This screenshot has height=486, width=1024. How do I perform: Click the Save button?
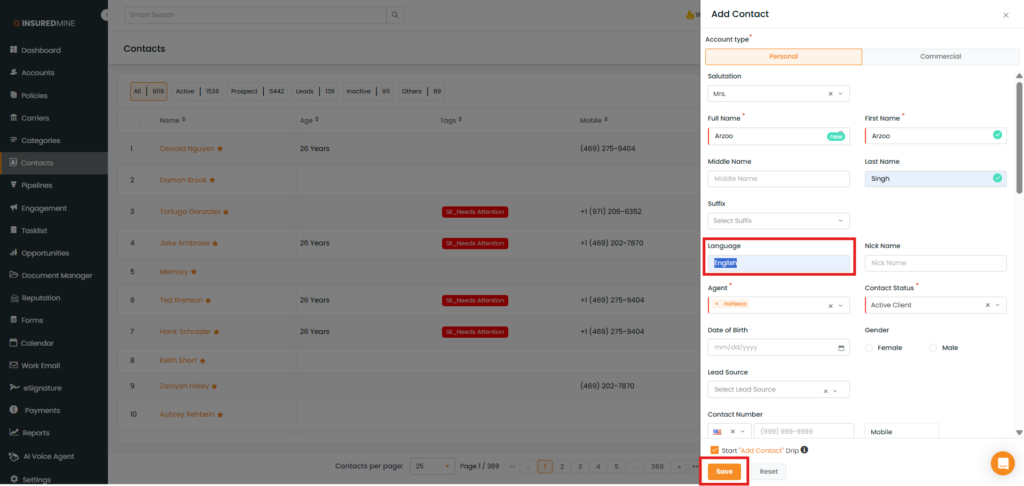tap(724, 471)
